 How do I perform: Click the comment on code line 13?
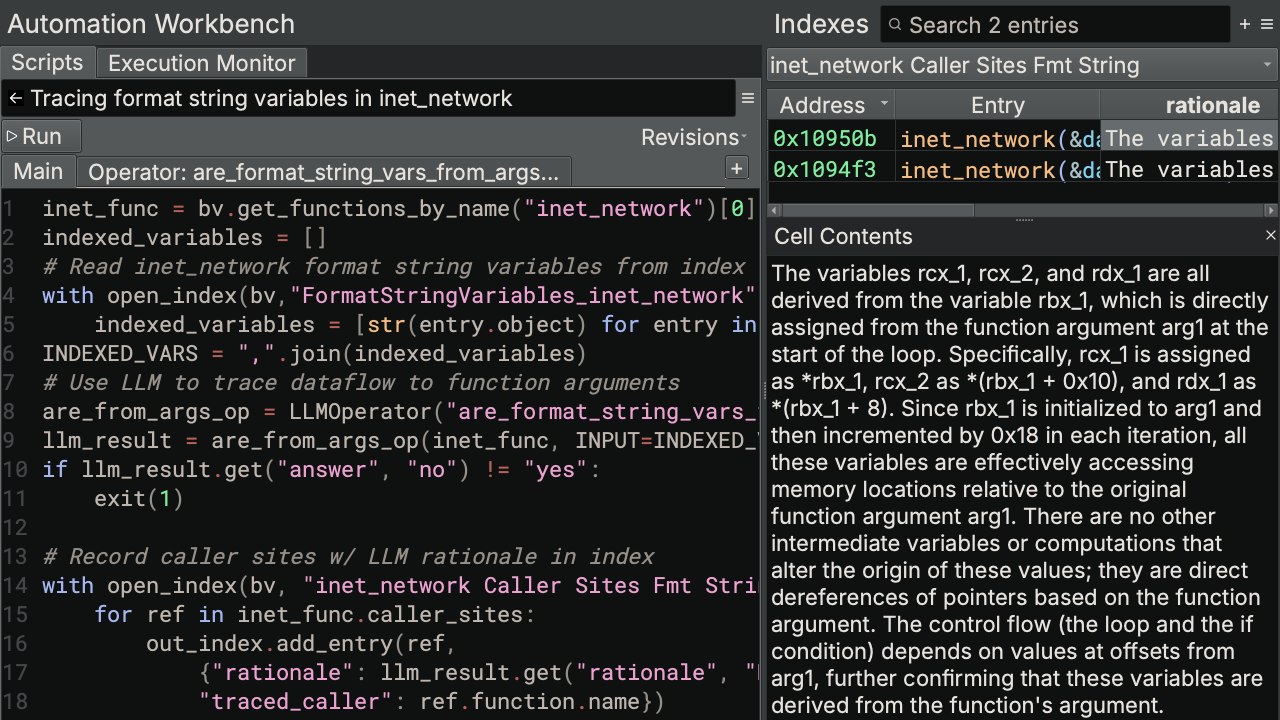click(348, 556)
